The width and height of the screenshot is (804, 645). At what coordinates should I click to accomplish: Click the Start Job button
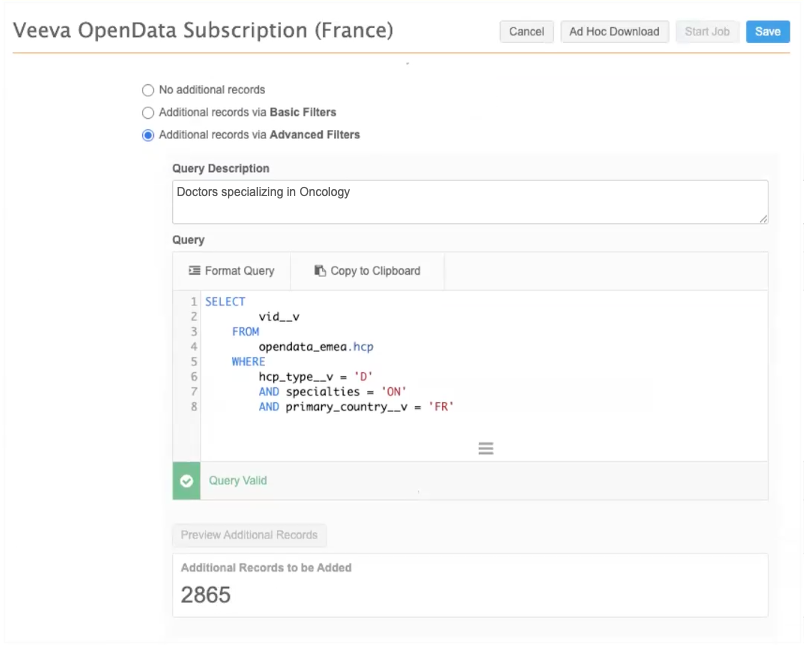pyautogui.click(x=707, y=32)
